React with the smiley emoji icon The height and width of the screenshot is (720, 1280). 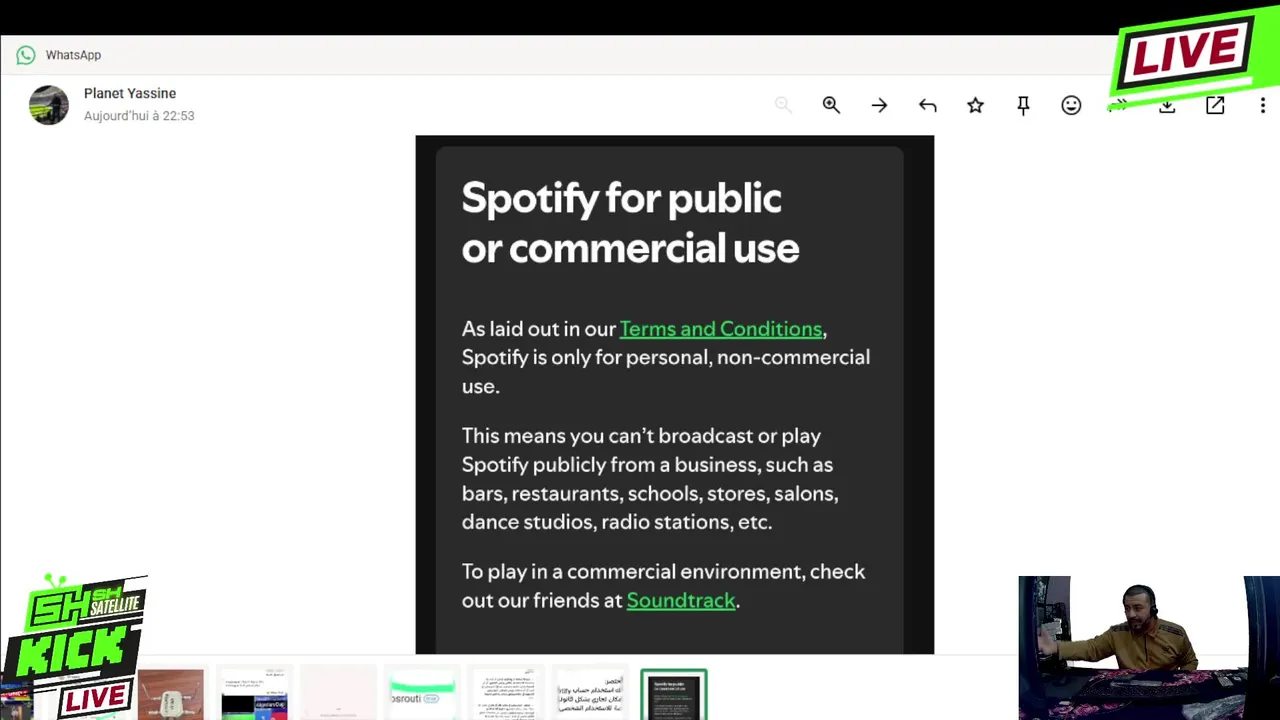coord(1071,105)
